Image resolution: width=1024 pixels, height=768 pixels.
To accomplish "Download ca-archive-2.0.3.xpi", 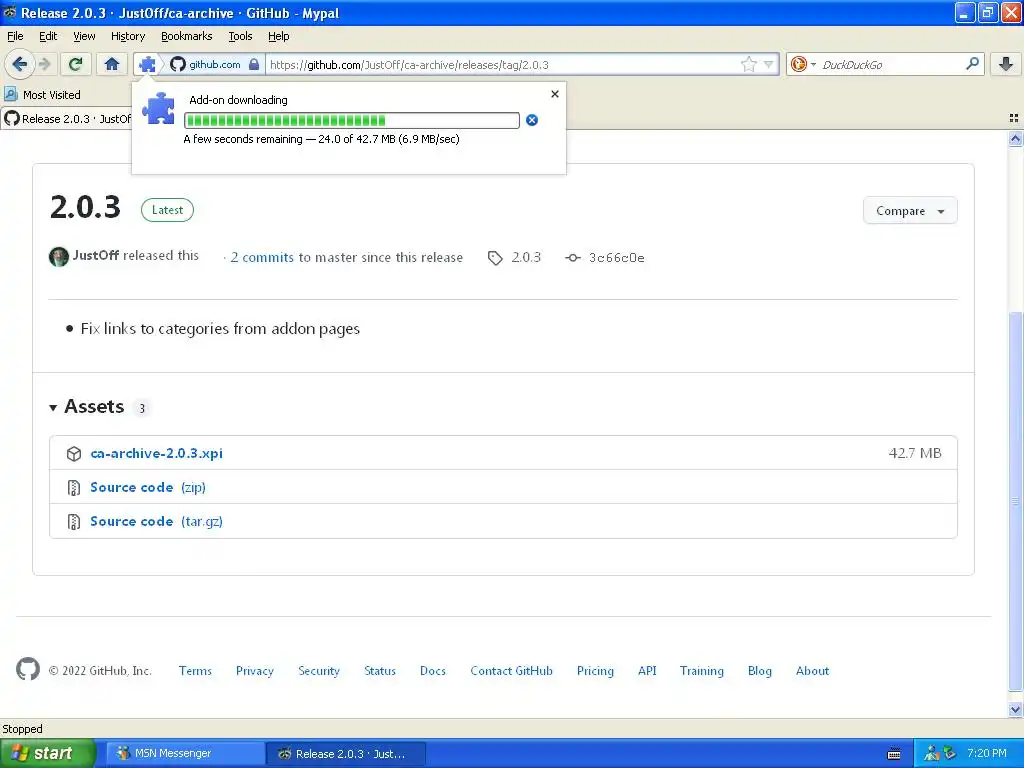I will click(156, 453).
